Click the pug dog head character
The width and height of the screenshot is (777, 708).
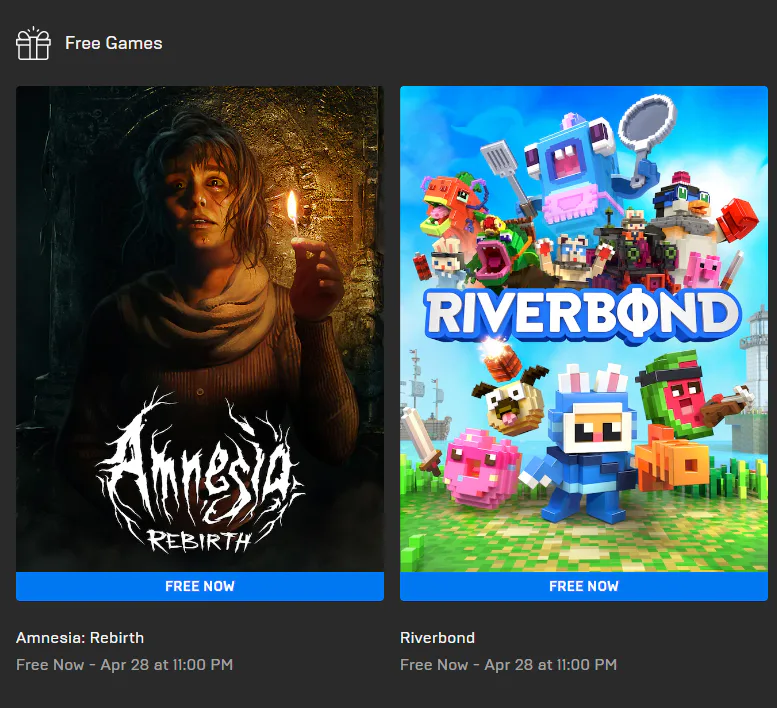(510, 401)
